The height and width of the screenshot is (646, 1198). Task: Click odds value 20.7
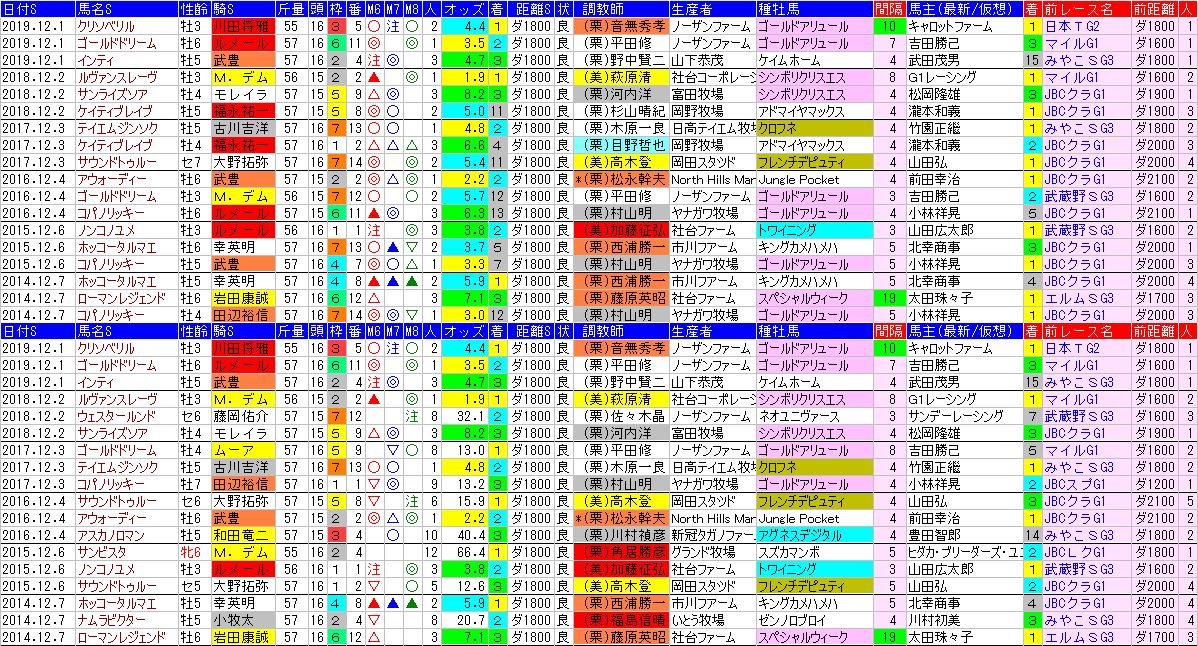click(x=471, y=620)
